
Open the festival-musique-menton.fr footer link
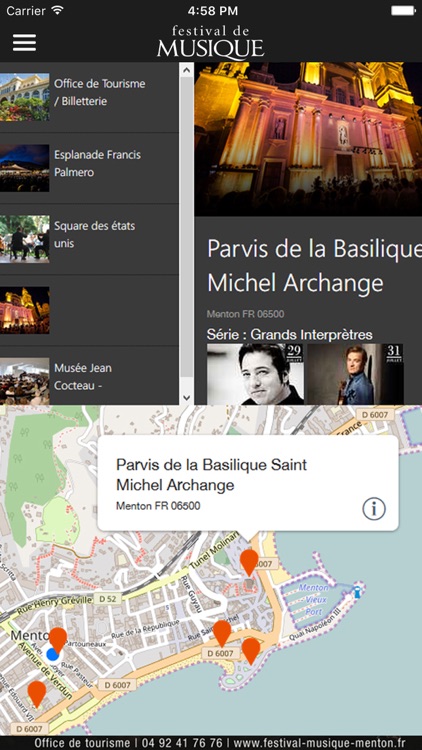coord(319,743)
